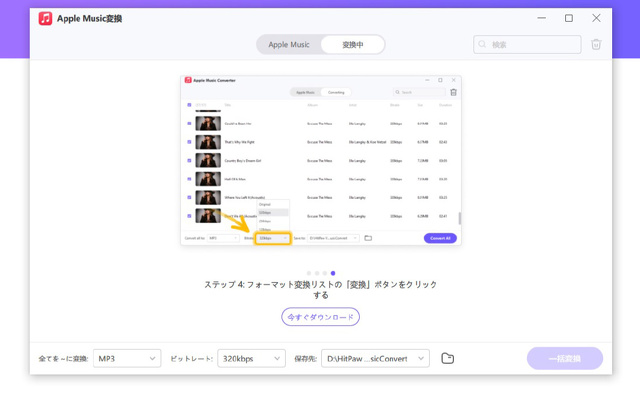The height and width of the screenshot is (393, 640).
Task: Click into the 検索 search field
Action: click(527, 44)
